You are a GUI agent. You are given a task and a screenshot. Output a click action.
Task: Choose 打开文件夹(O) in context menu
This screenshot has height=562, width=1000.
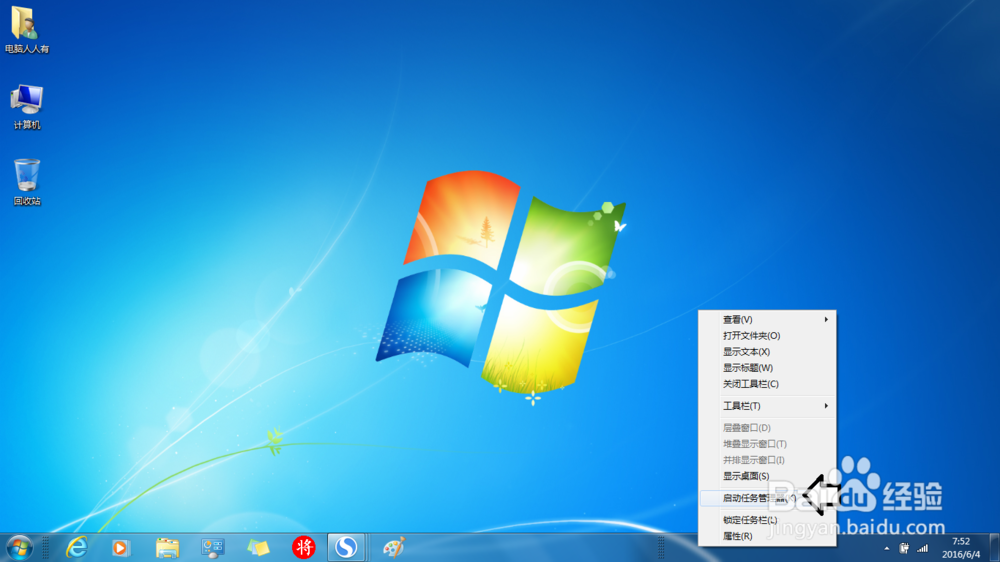point(767,336)
